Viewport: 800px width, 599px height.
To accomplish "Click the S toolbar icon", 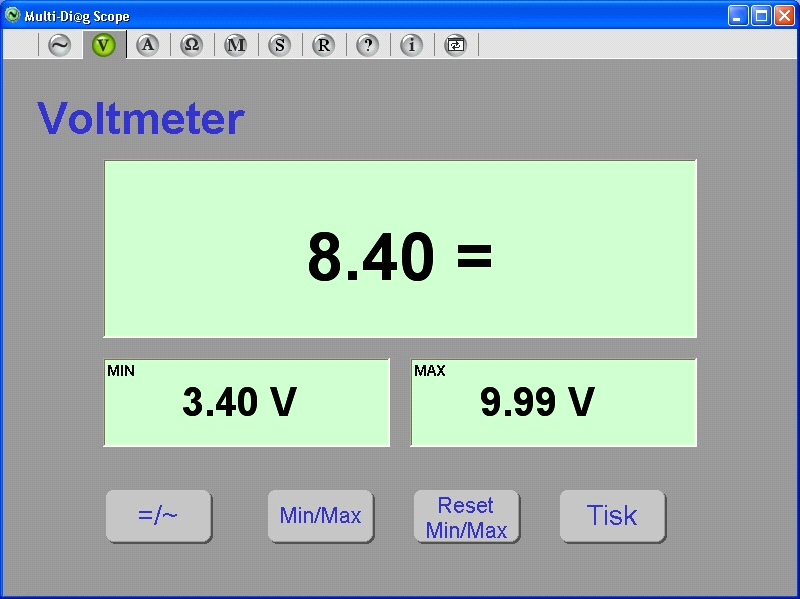I will tap(279, 45).
